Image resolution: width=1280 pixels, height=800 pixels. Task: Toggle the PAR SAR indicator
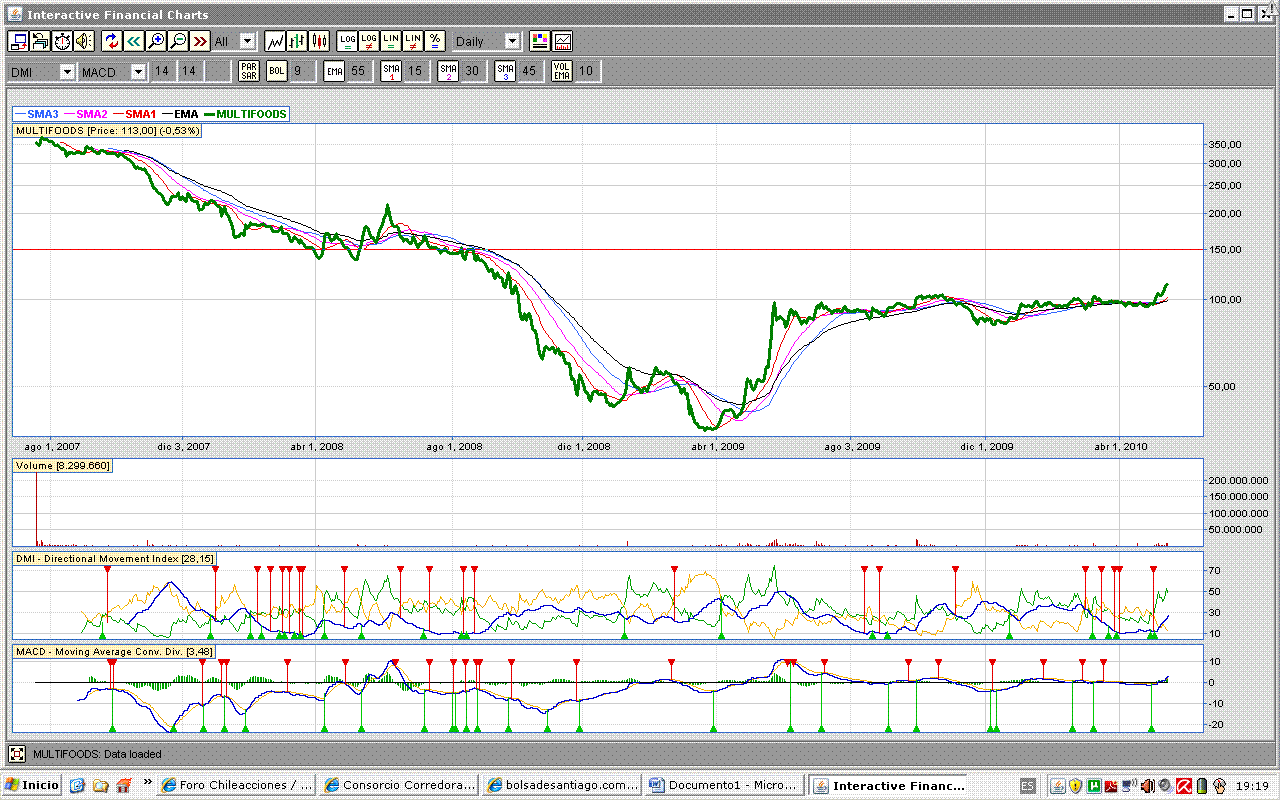pos(249,71)
